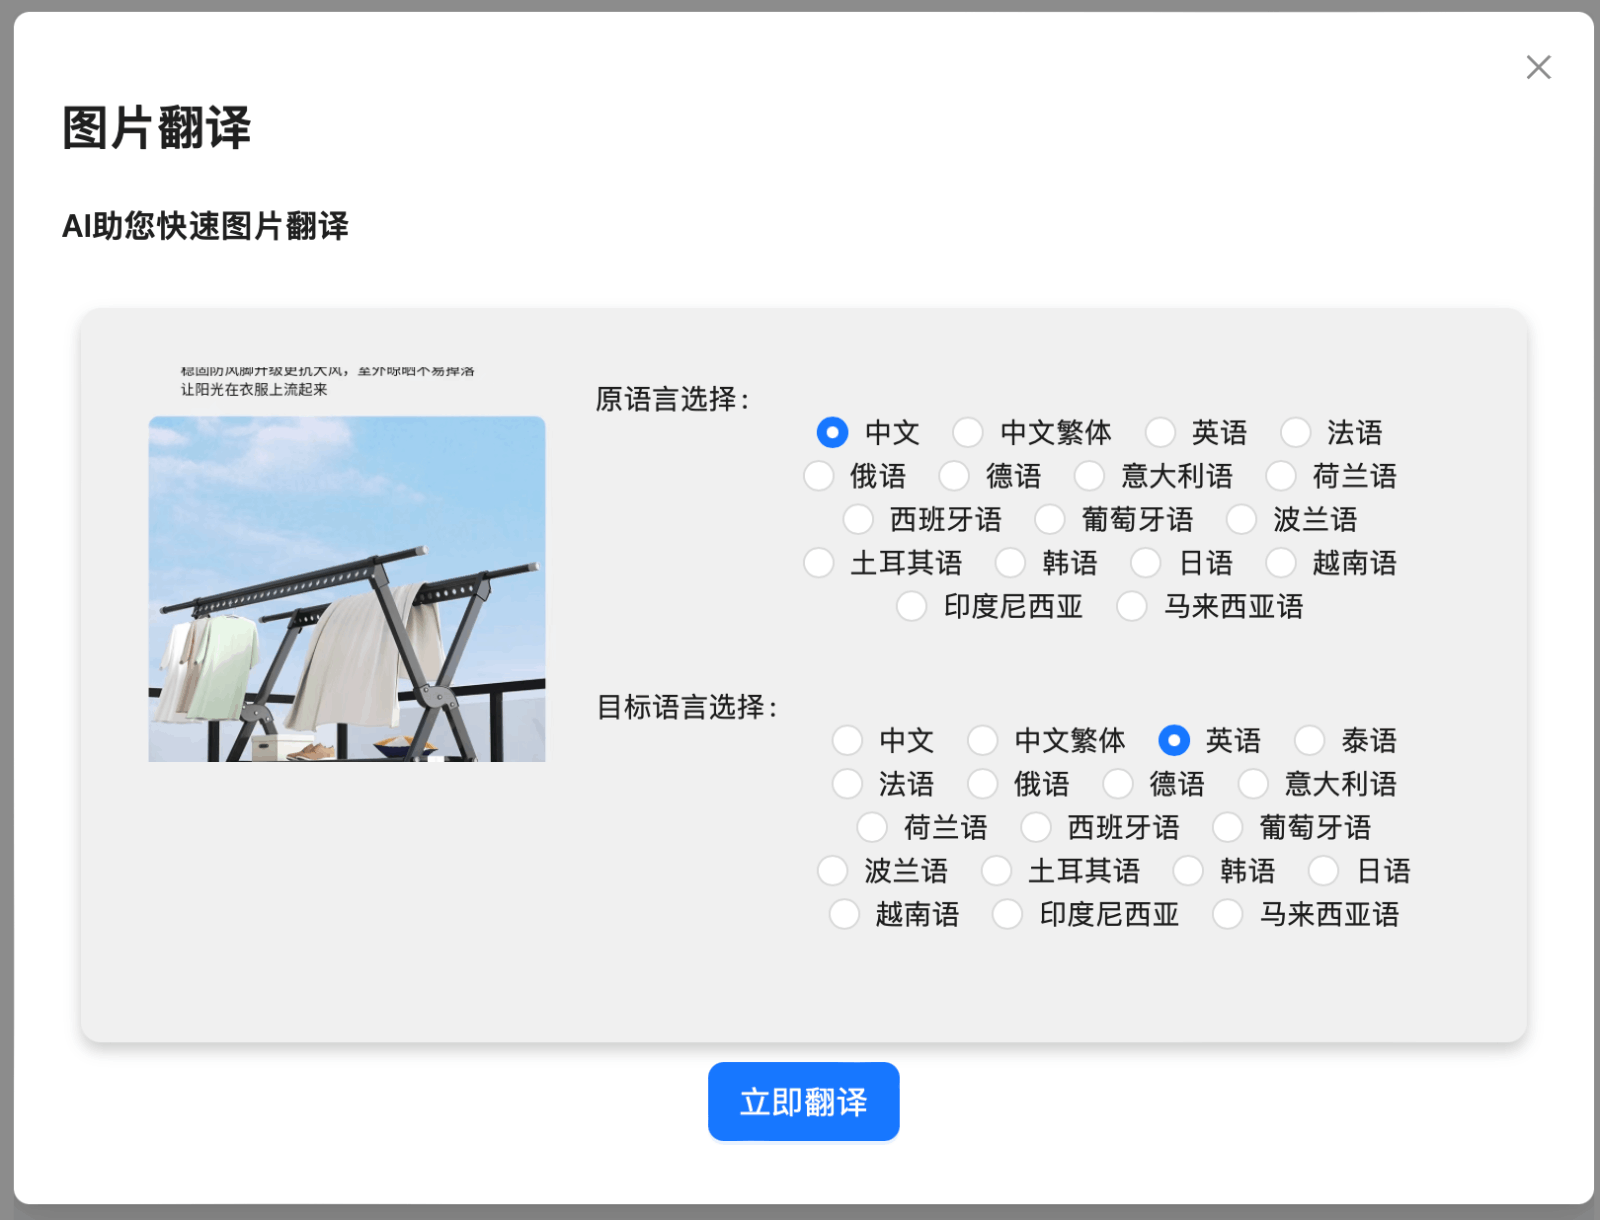Pick 马来西亚语 as target language
Screen dimensions: 1600x1220
click(1227, 914)
